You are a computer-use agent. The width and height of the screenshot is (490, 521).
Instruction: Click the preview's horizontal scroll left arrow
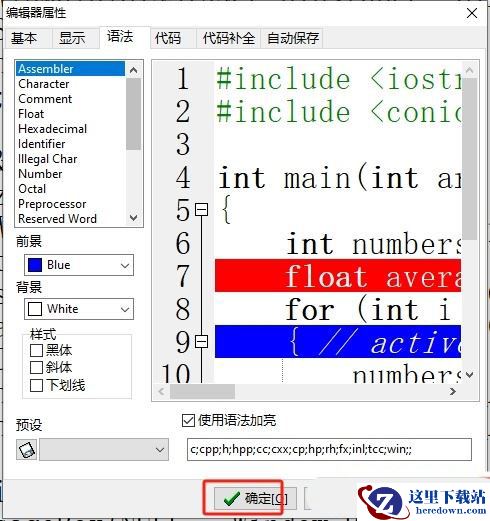[x=162, y=391]
